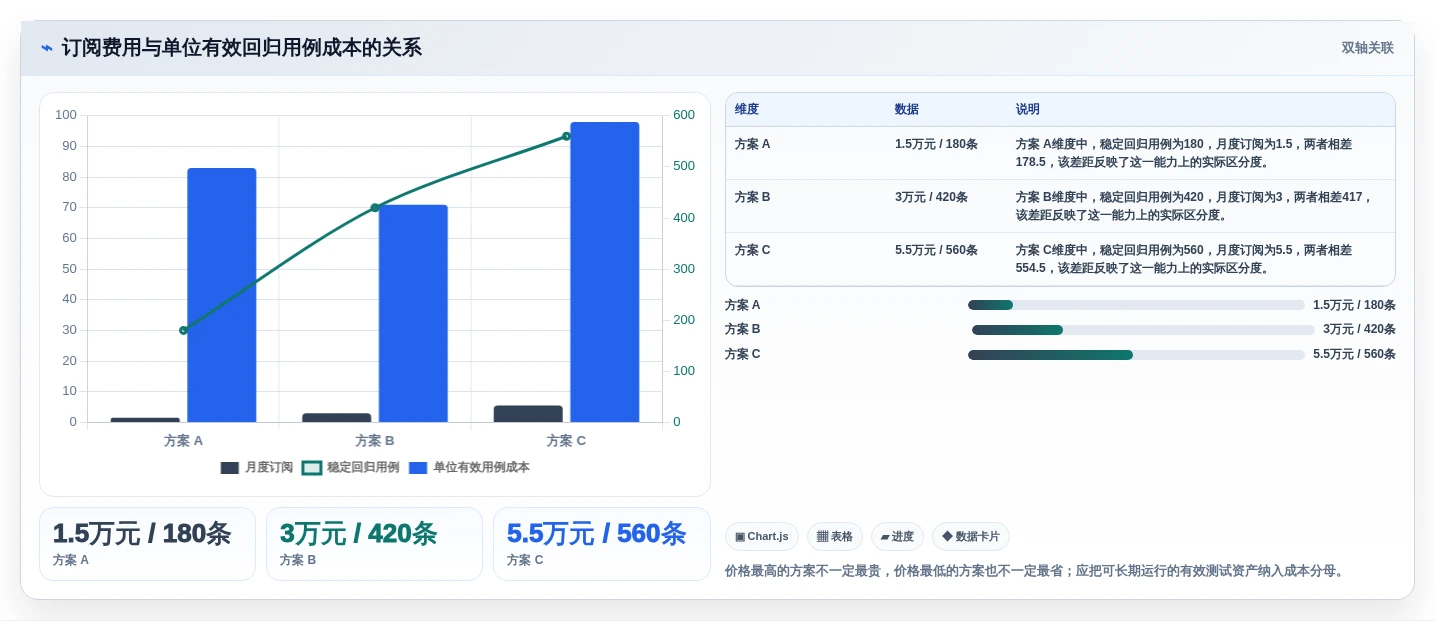The image size is (1435, 621).
Task: Click the panel title 订阅费用与单位有效回归用例成本的关系
Action: tap(242, 48)
